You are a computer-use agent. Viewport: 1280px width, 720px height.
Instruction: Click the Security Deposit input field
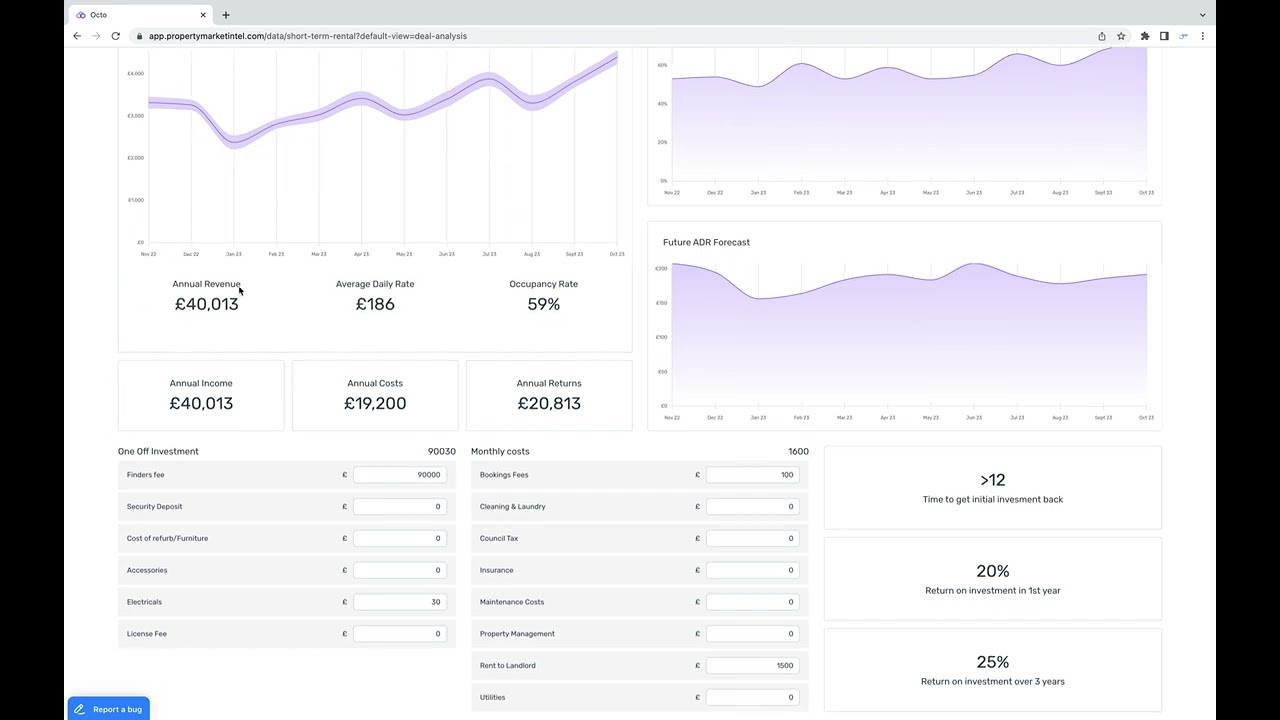click(x=399, y=507)
